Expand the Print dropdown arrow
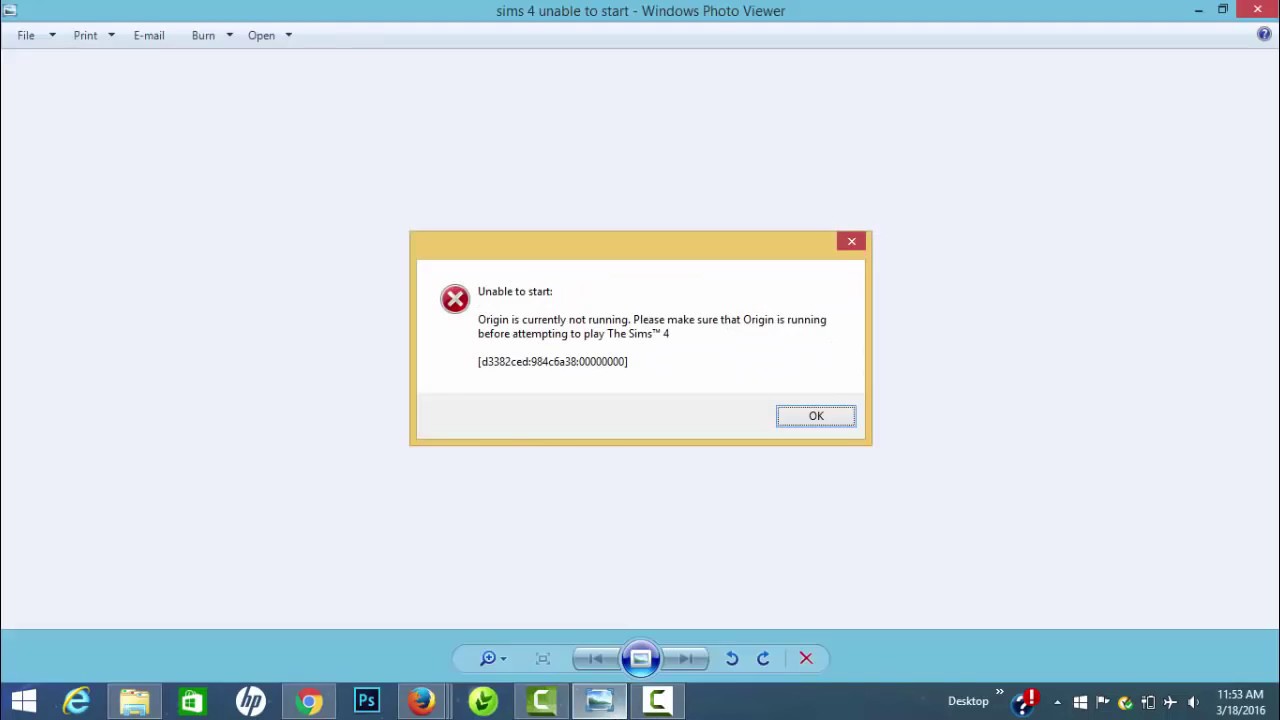 tap(111, 35)
